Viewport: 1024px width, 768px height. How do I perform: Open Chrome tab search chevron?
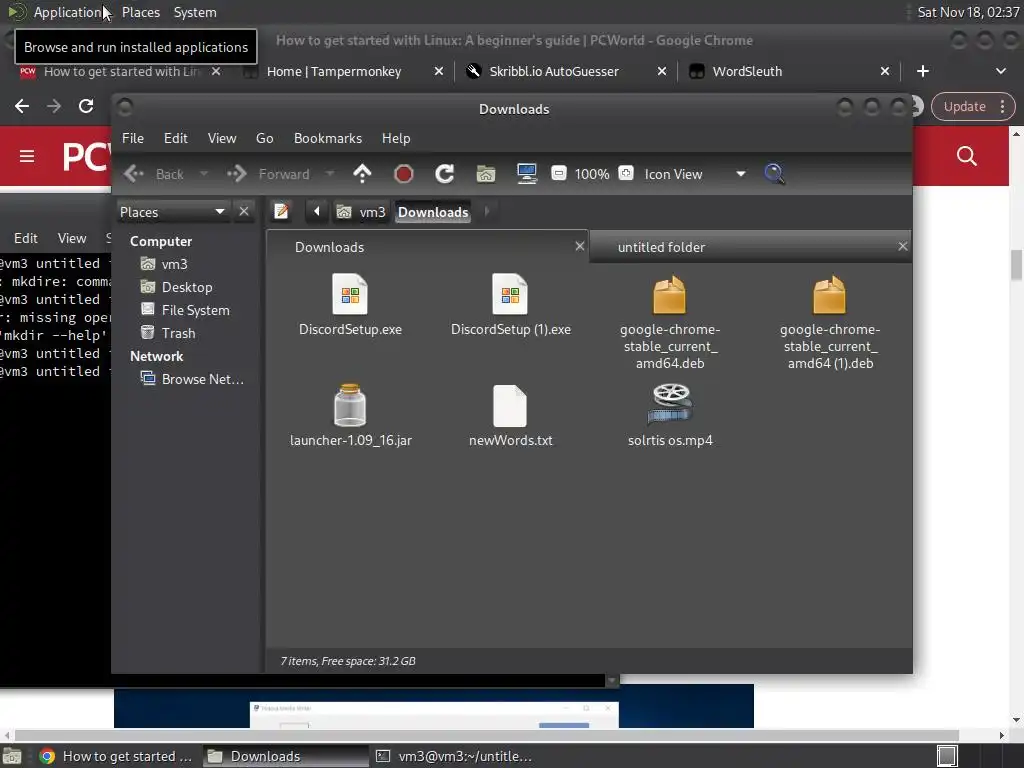coord(1000,71)
